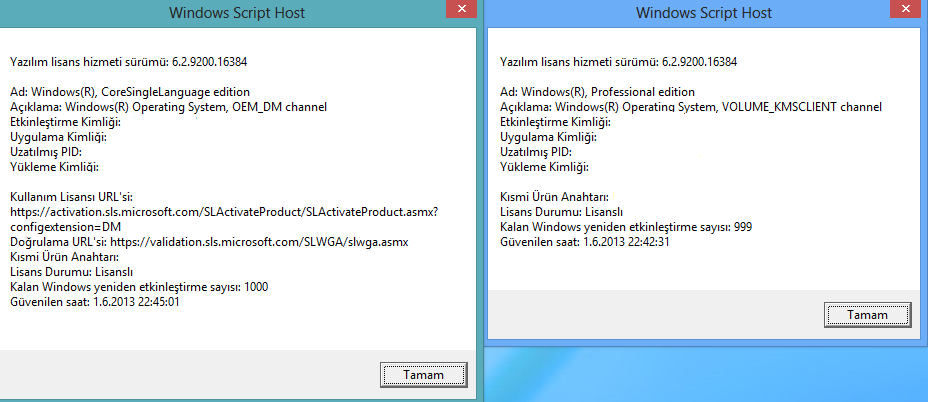
Task: Click the Professional edition name line
Action: [597, 92]
